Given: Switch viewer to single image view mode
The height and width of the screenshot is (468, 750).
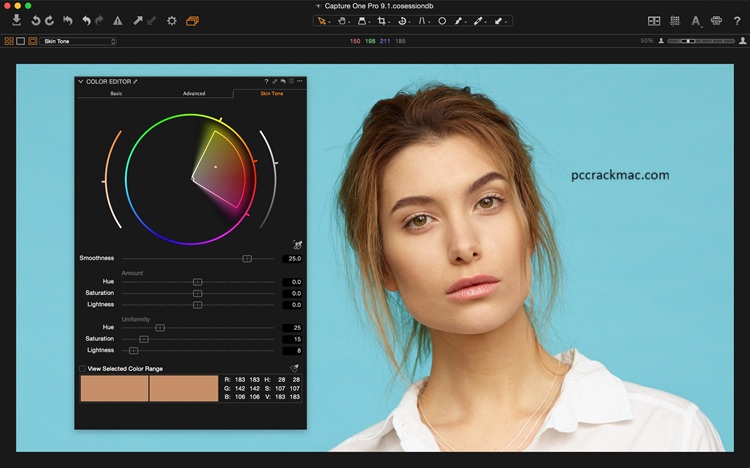Looking at the screenshot, I should 21,41.
